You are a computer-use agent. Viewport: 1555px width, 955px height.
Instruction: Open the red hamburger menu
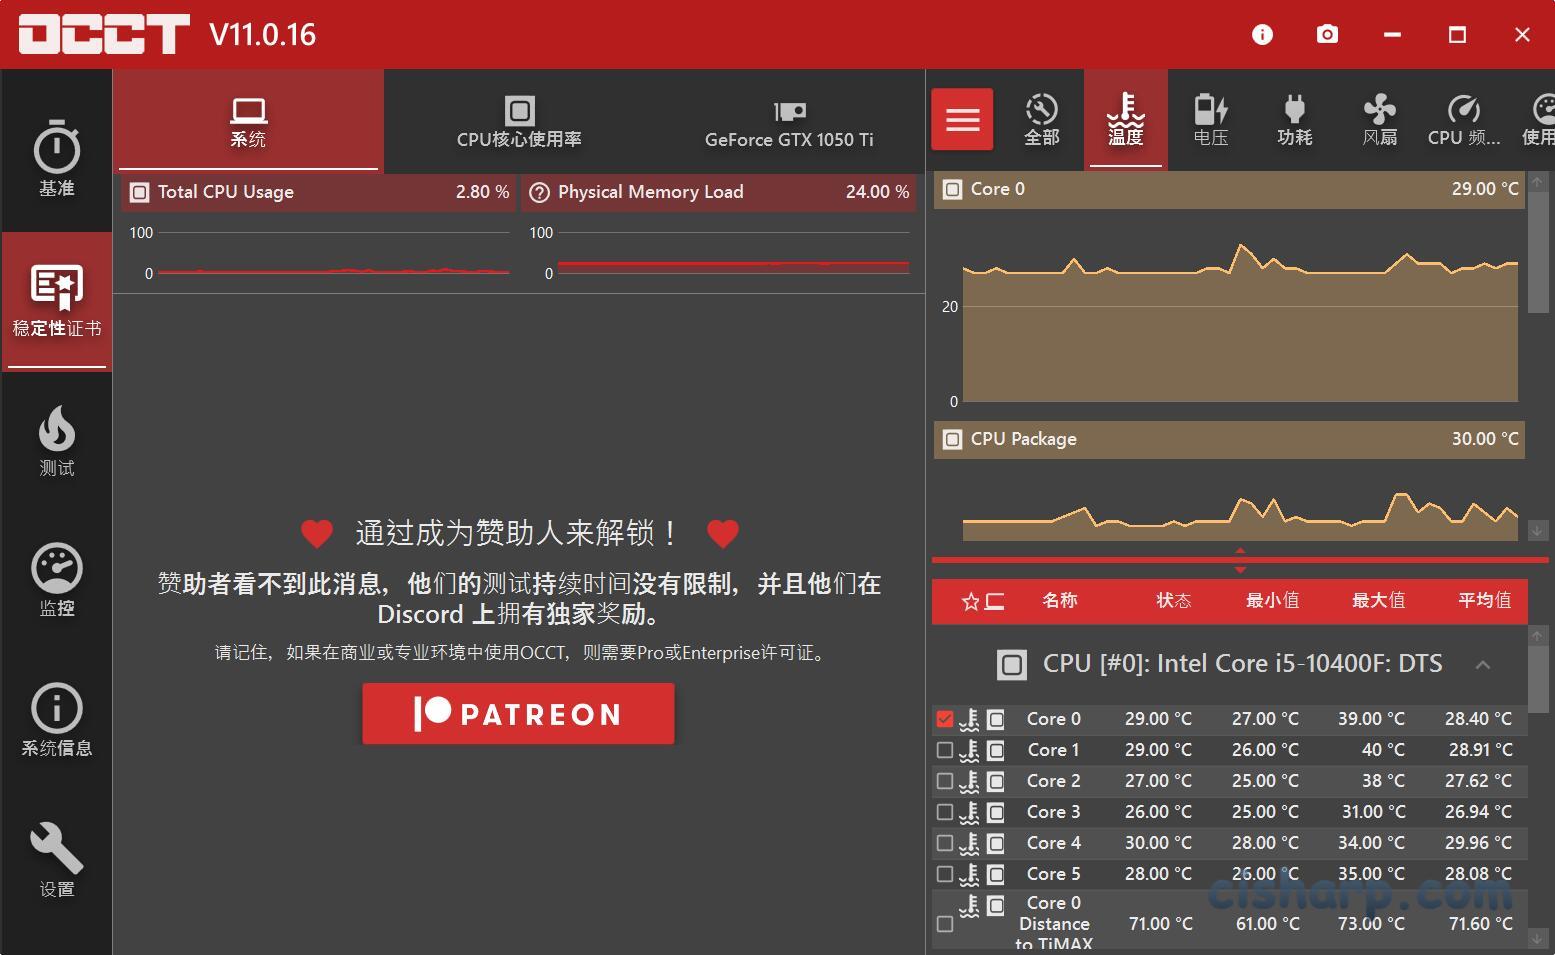961,119
